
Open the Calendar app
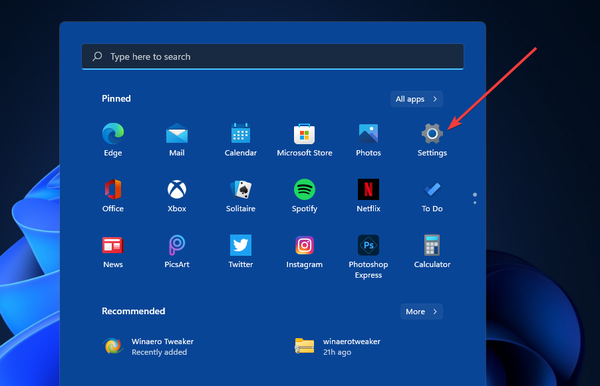(x=241, y=139)
